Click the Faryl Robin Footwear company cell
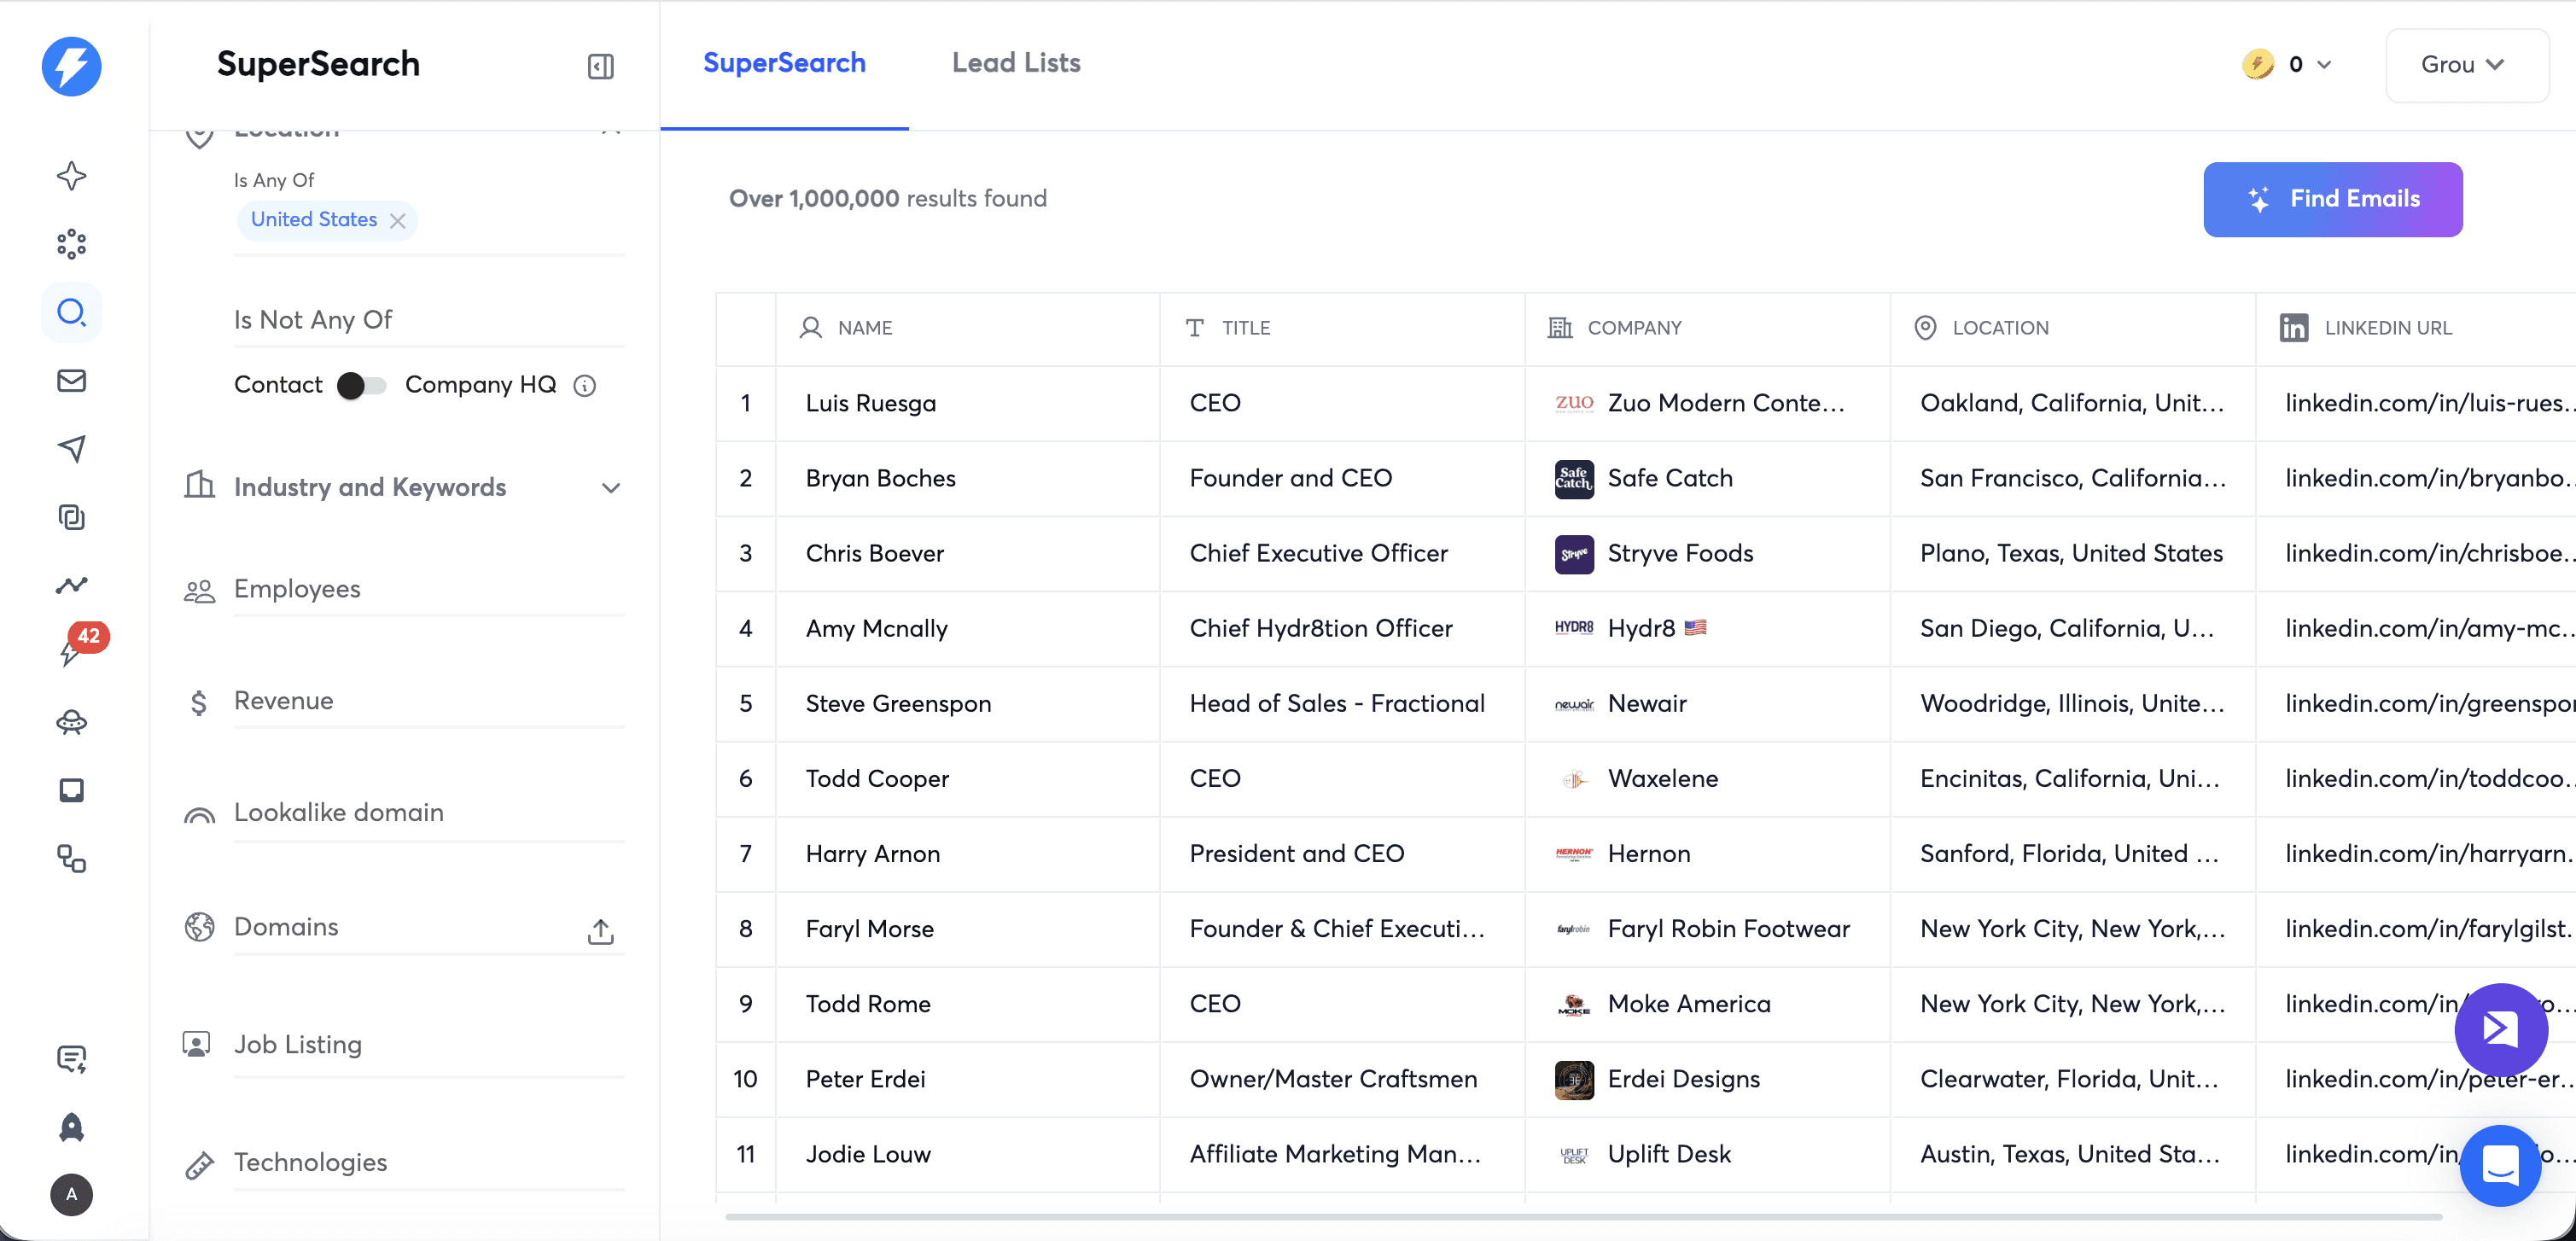This screenshot has width=2576, height=1241. tap(1707, 929)
